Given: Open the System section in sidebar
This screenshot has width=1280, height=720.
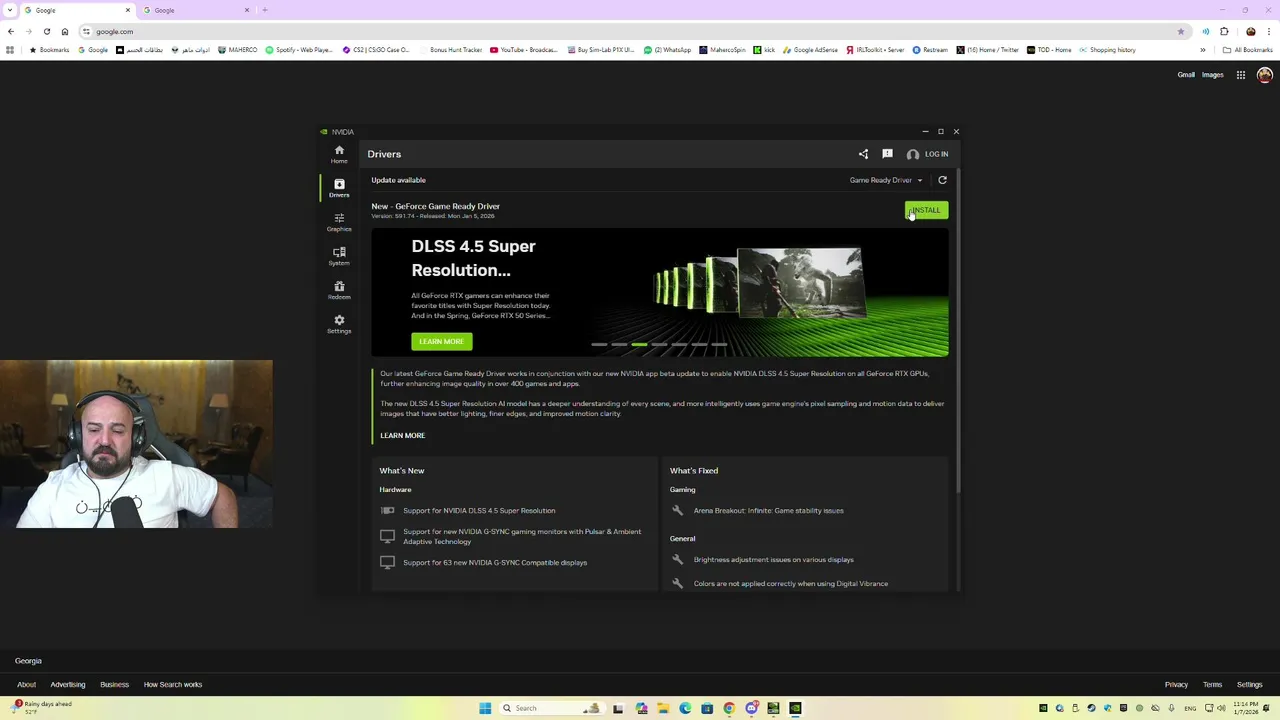Looking at the screenshot, I should (339, 256).
